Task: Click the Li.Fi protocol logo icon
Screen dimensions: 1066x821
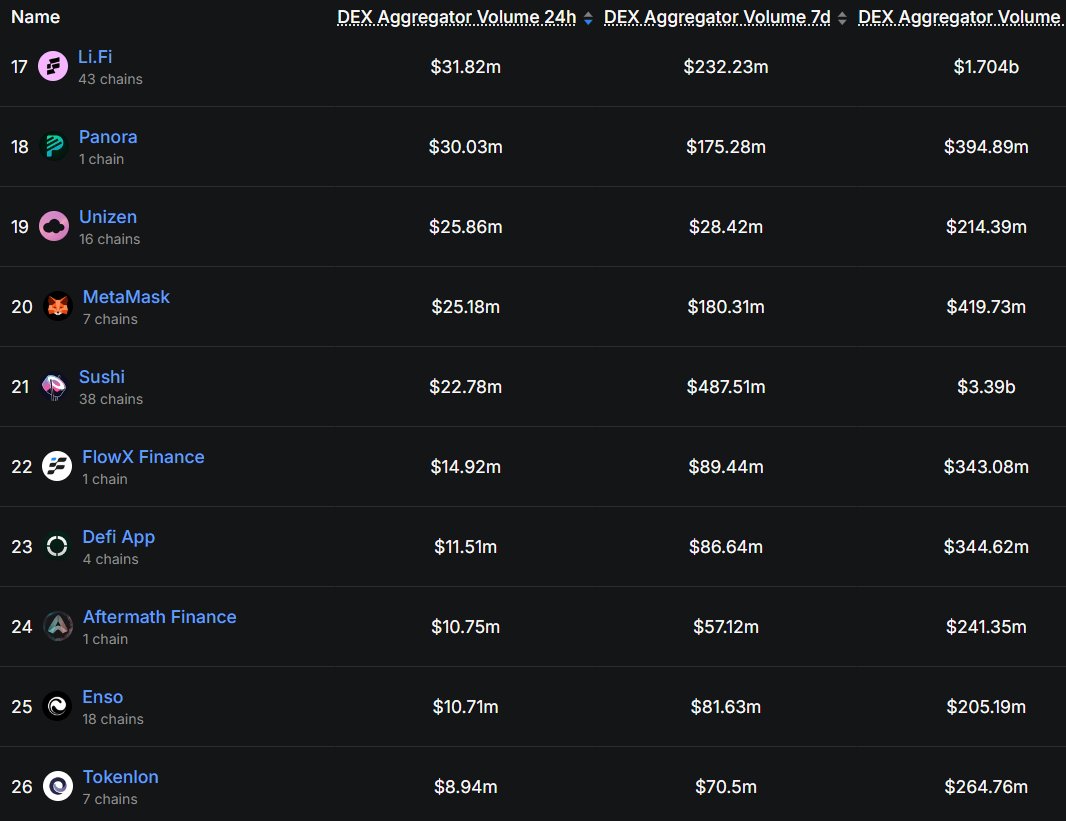Action: click(53, 67)
